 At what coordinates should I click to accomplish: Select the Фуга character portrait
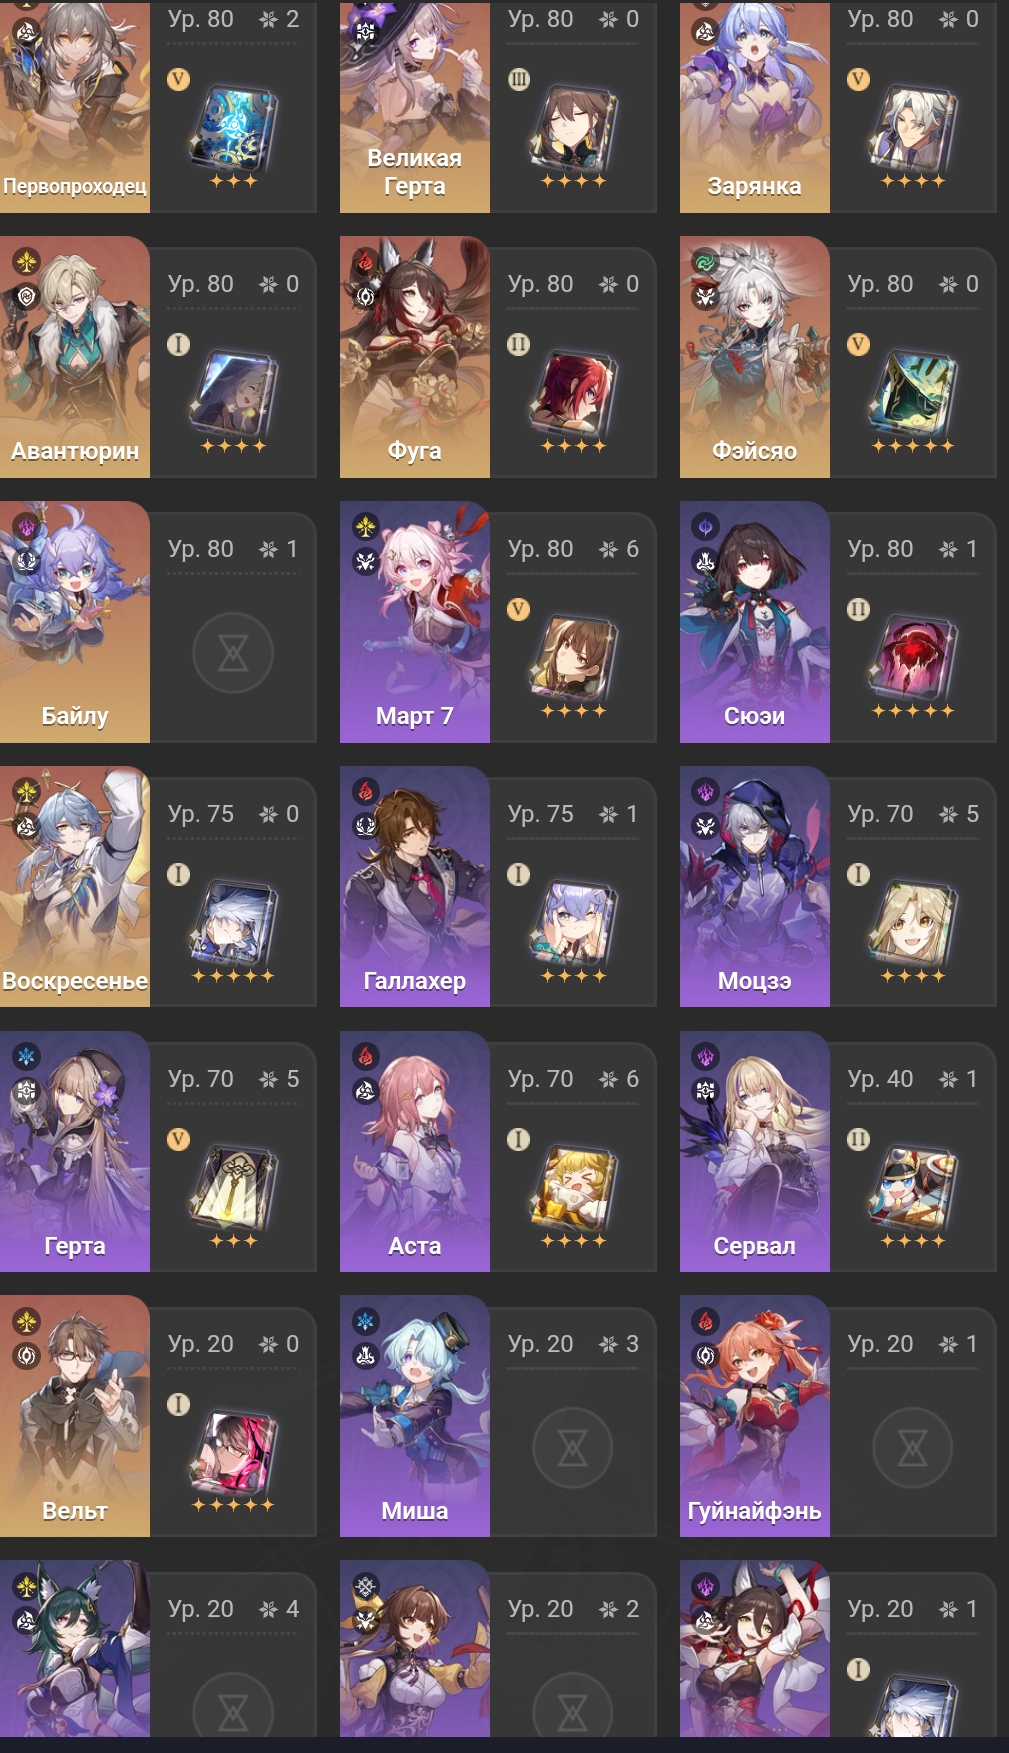[415, 357]
